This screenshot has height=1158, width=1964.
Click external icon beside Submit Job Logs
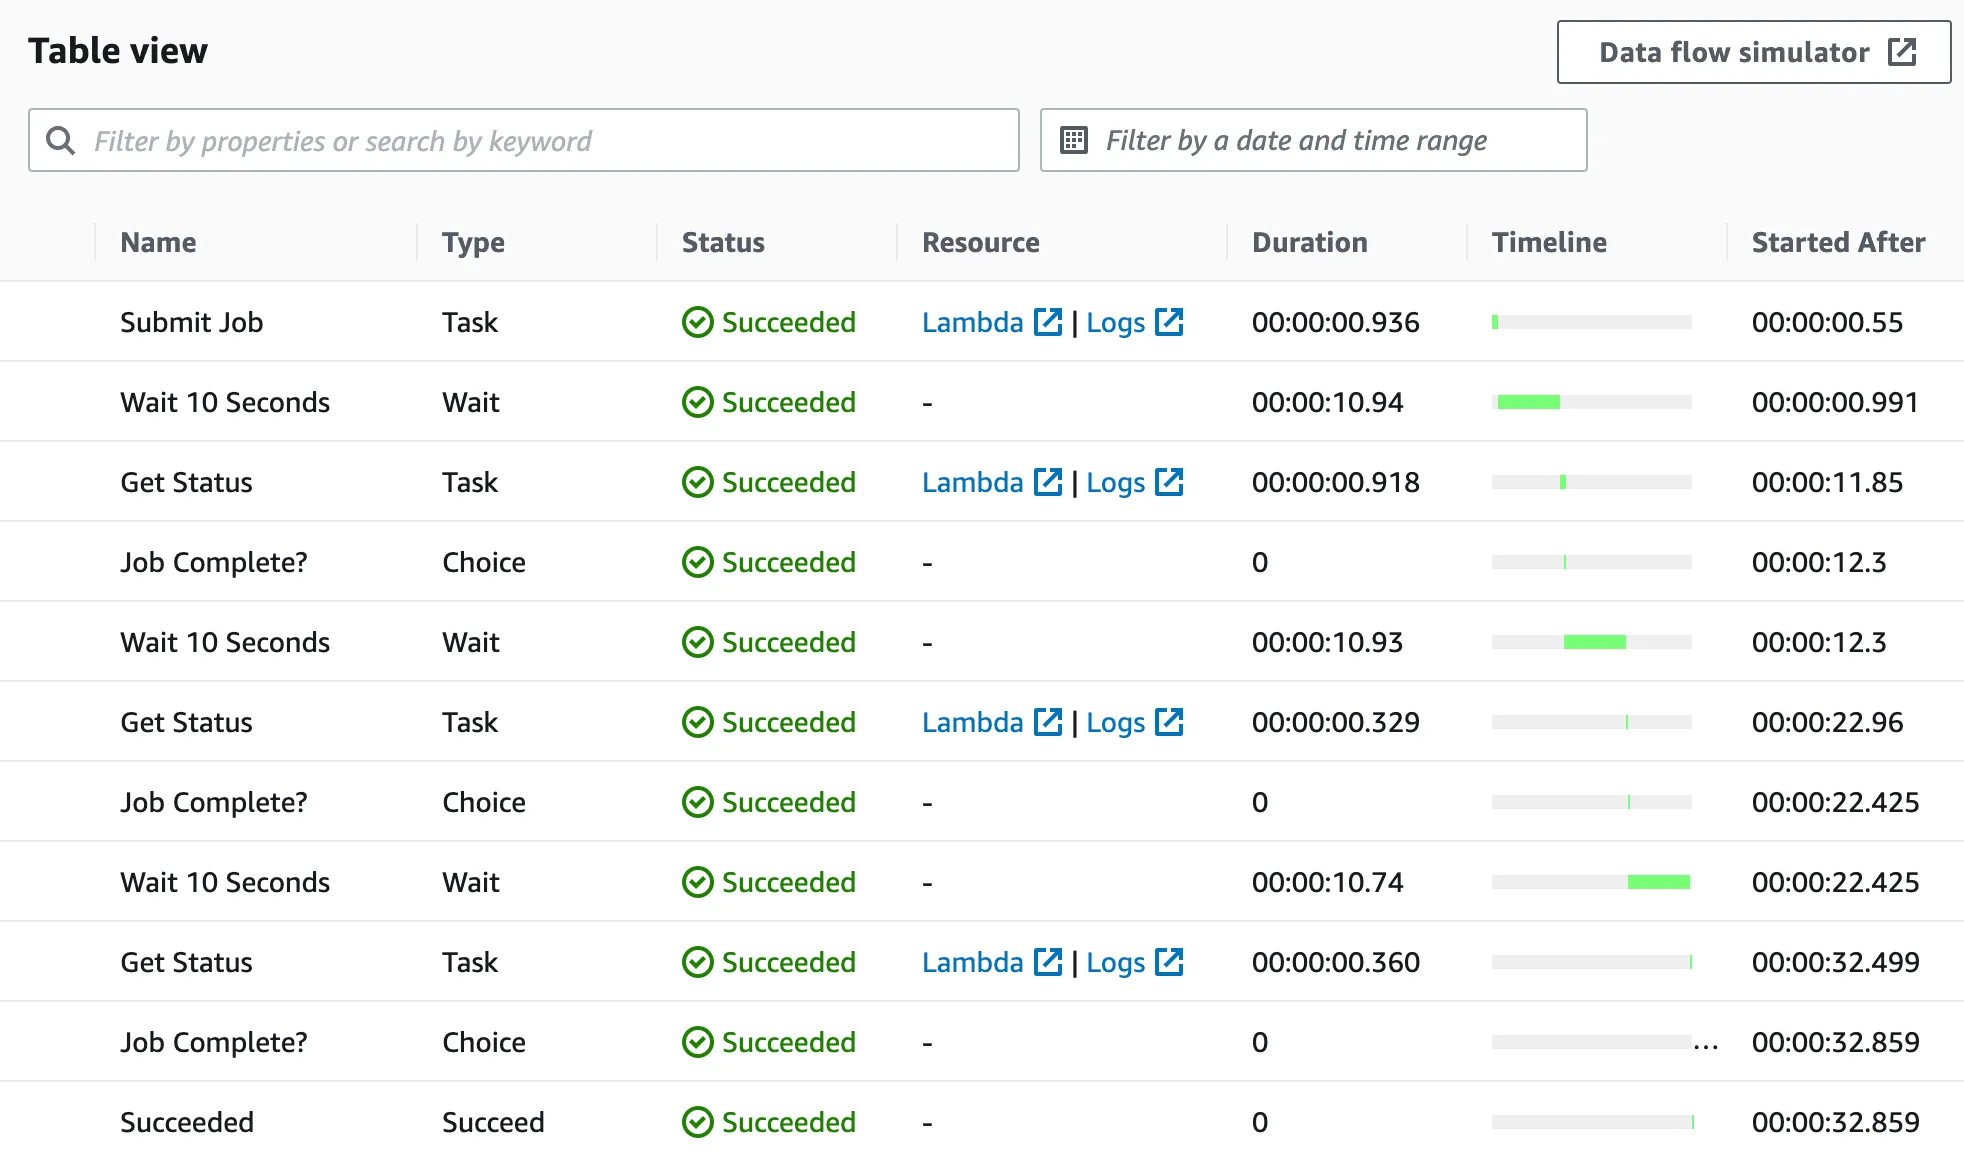tap(1169, 322)
